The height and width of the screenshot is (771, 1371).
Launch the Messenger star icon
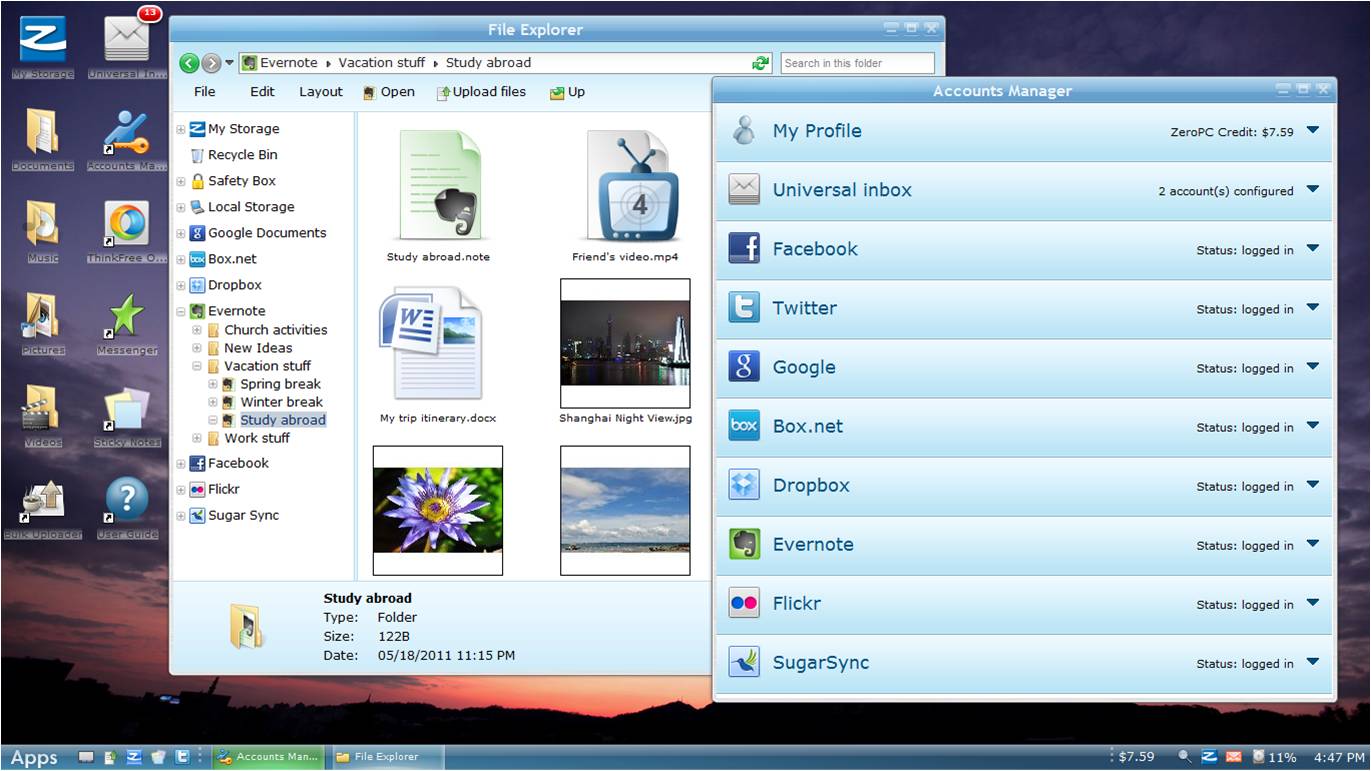(127, 318)
